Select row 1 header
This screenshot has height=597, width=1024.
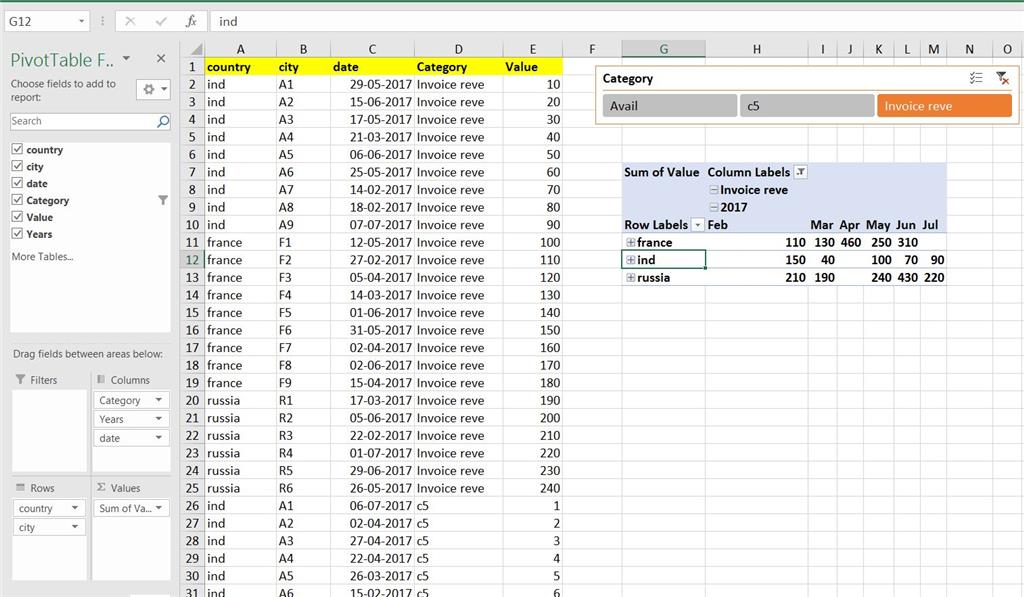point(191,67)
